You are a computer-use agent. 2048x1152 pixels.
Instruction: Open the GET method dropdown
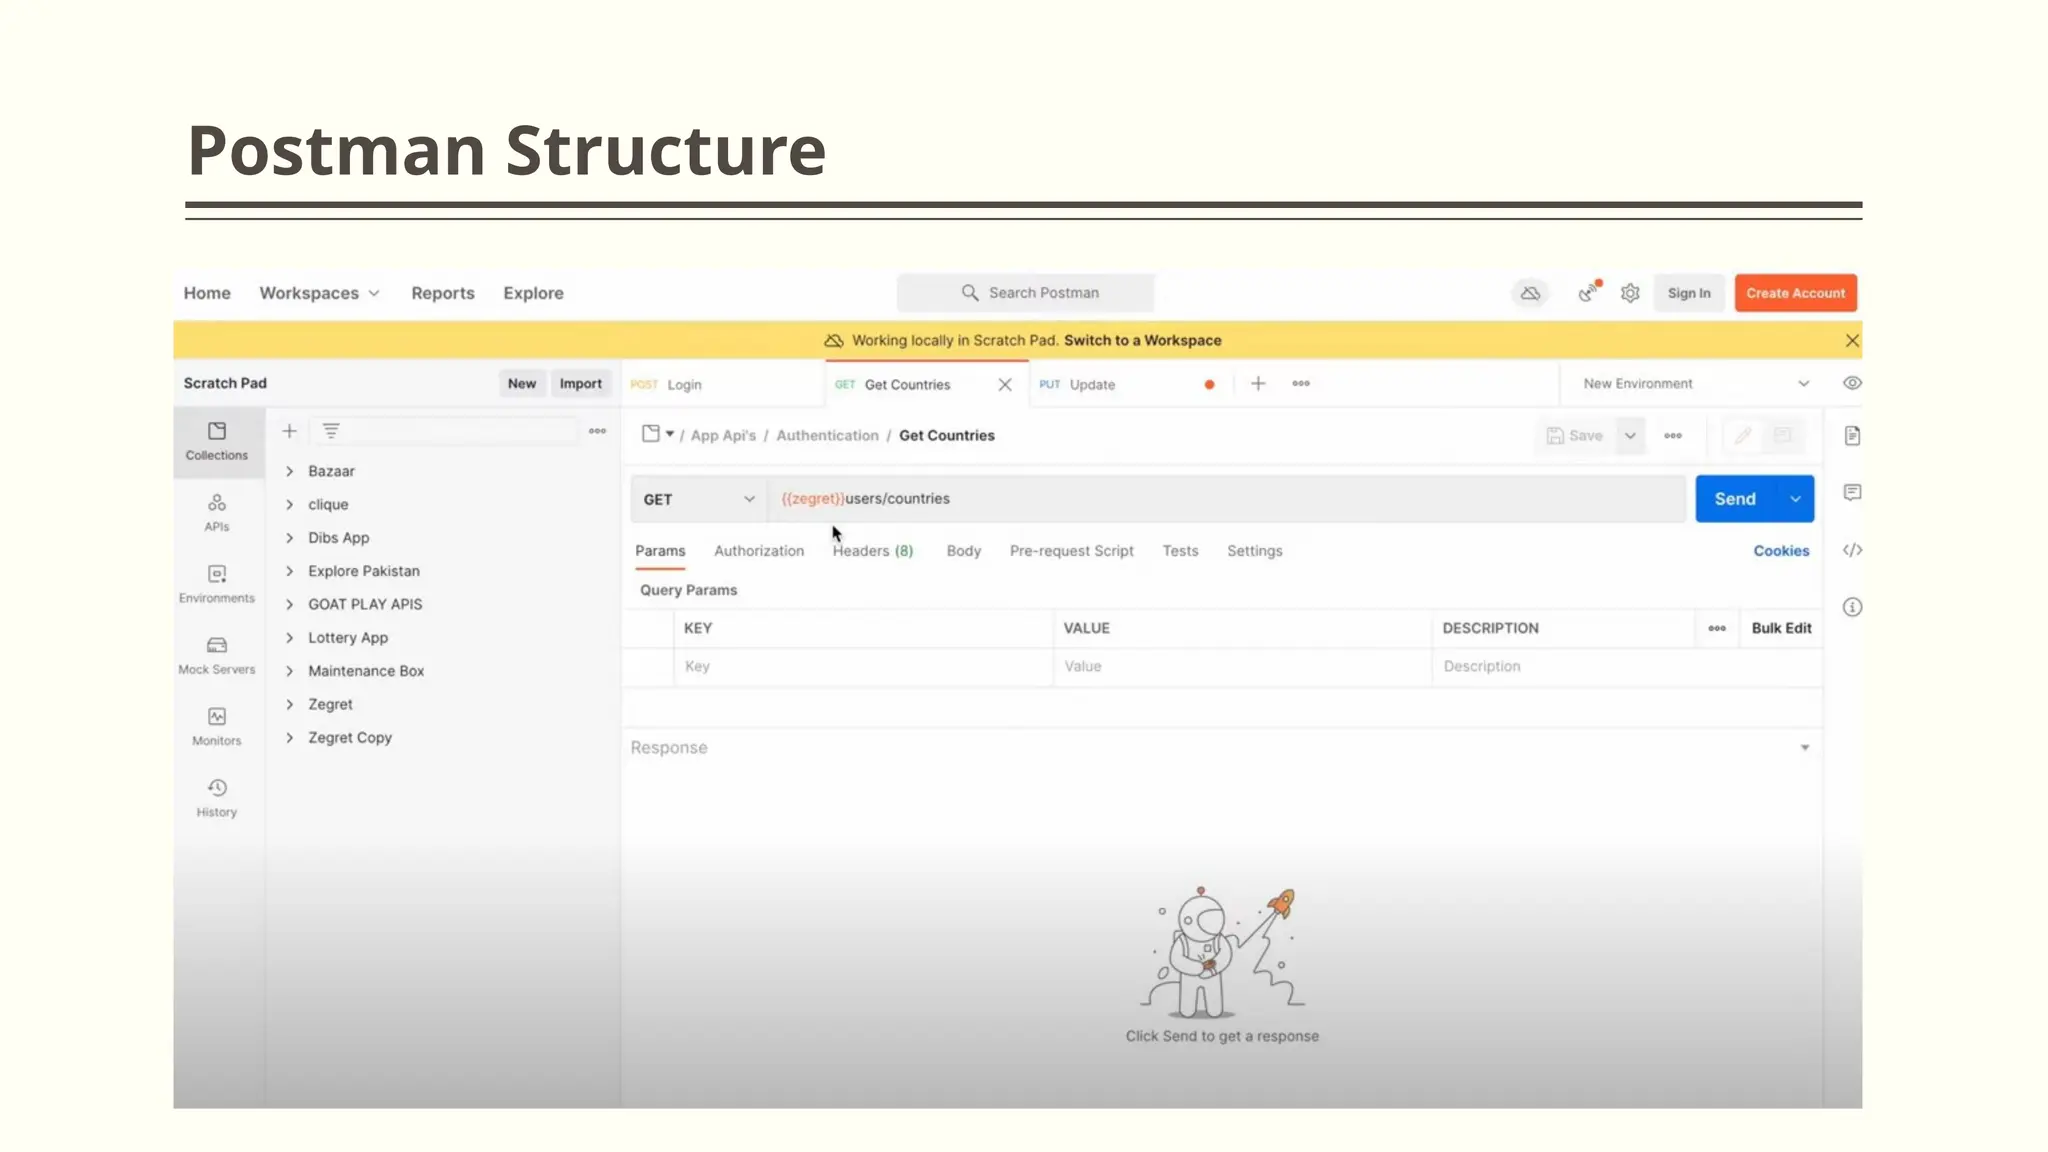698,499
